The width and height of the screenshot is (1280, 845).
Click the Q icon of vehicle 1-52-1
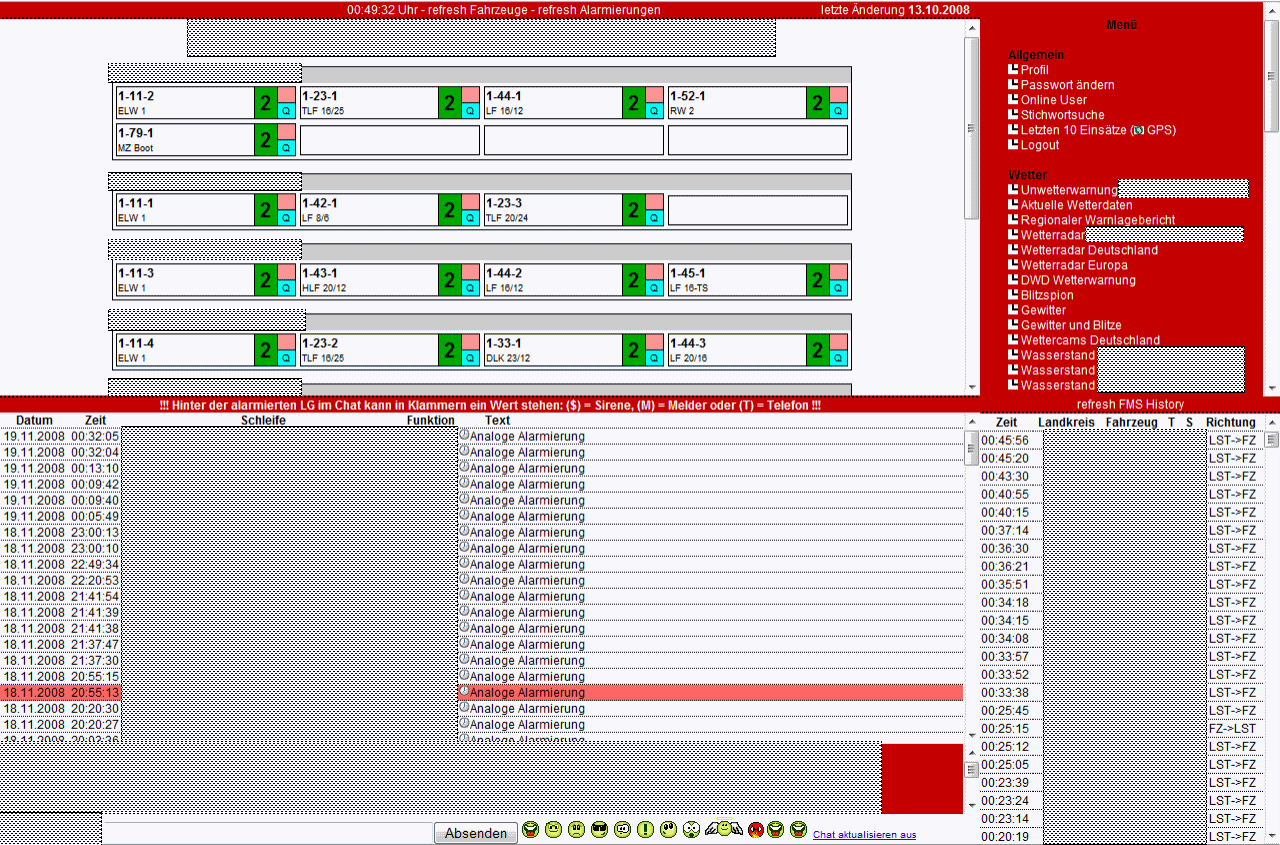click(x=839, y=111)
